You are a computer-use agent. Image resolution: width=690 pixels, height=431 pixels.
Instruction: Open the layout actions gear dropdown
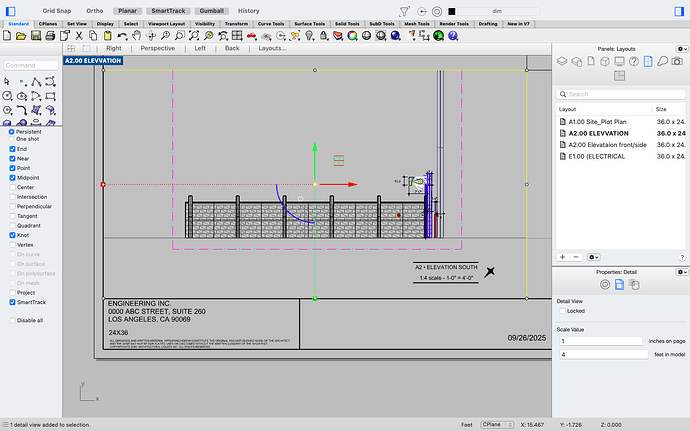click(594, 257)
